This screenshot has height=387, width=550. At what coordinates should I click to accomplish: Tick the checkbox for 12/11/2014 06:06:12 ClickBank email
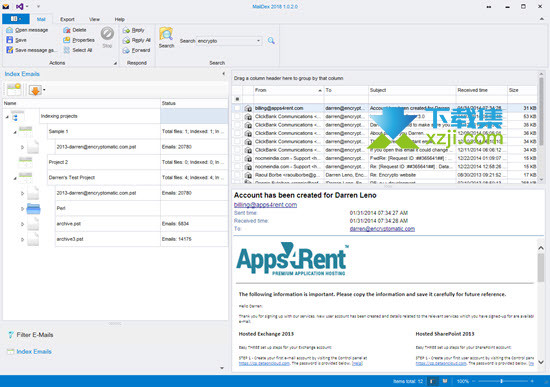[237, 150]
